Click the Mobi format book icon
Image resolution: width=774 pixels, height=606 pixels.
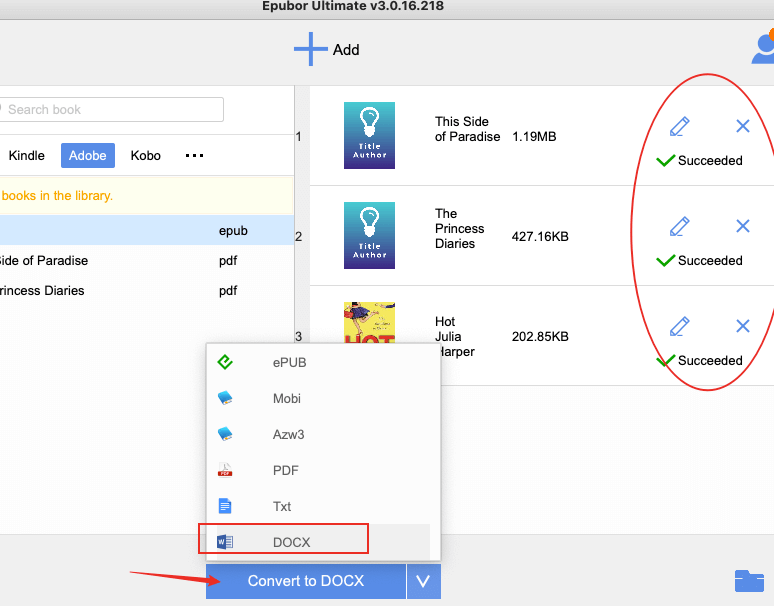[x=225, y=398]
